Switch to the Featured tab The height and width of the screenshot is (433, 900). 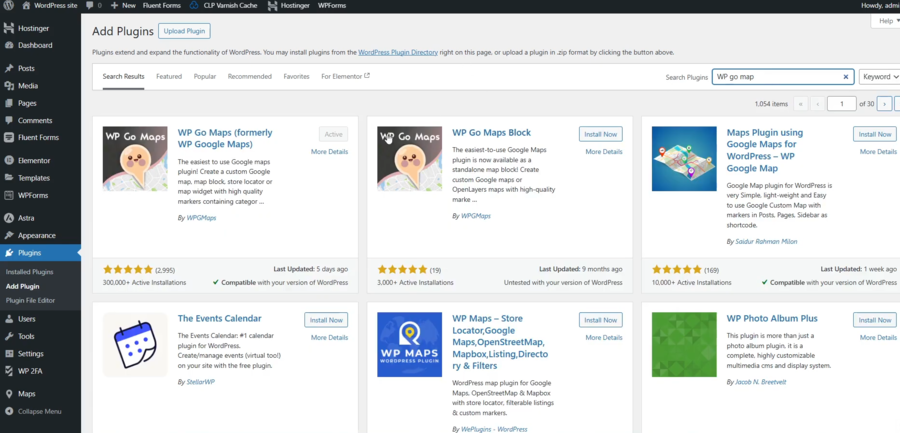click(x=169, y=76)
